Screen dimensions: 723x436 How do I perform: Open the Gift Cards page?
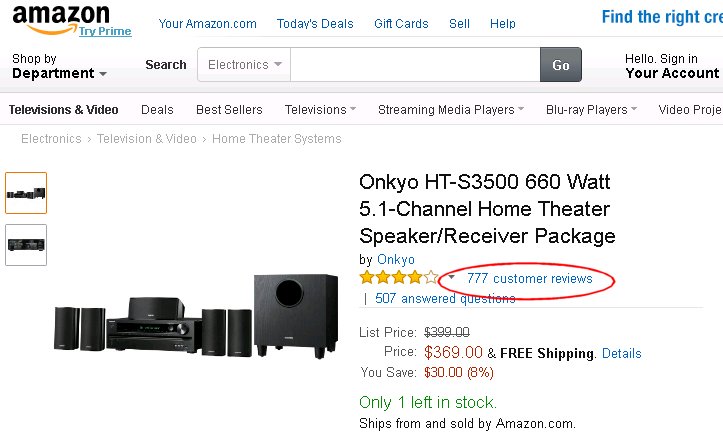[401, 24]
